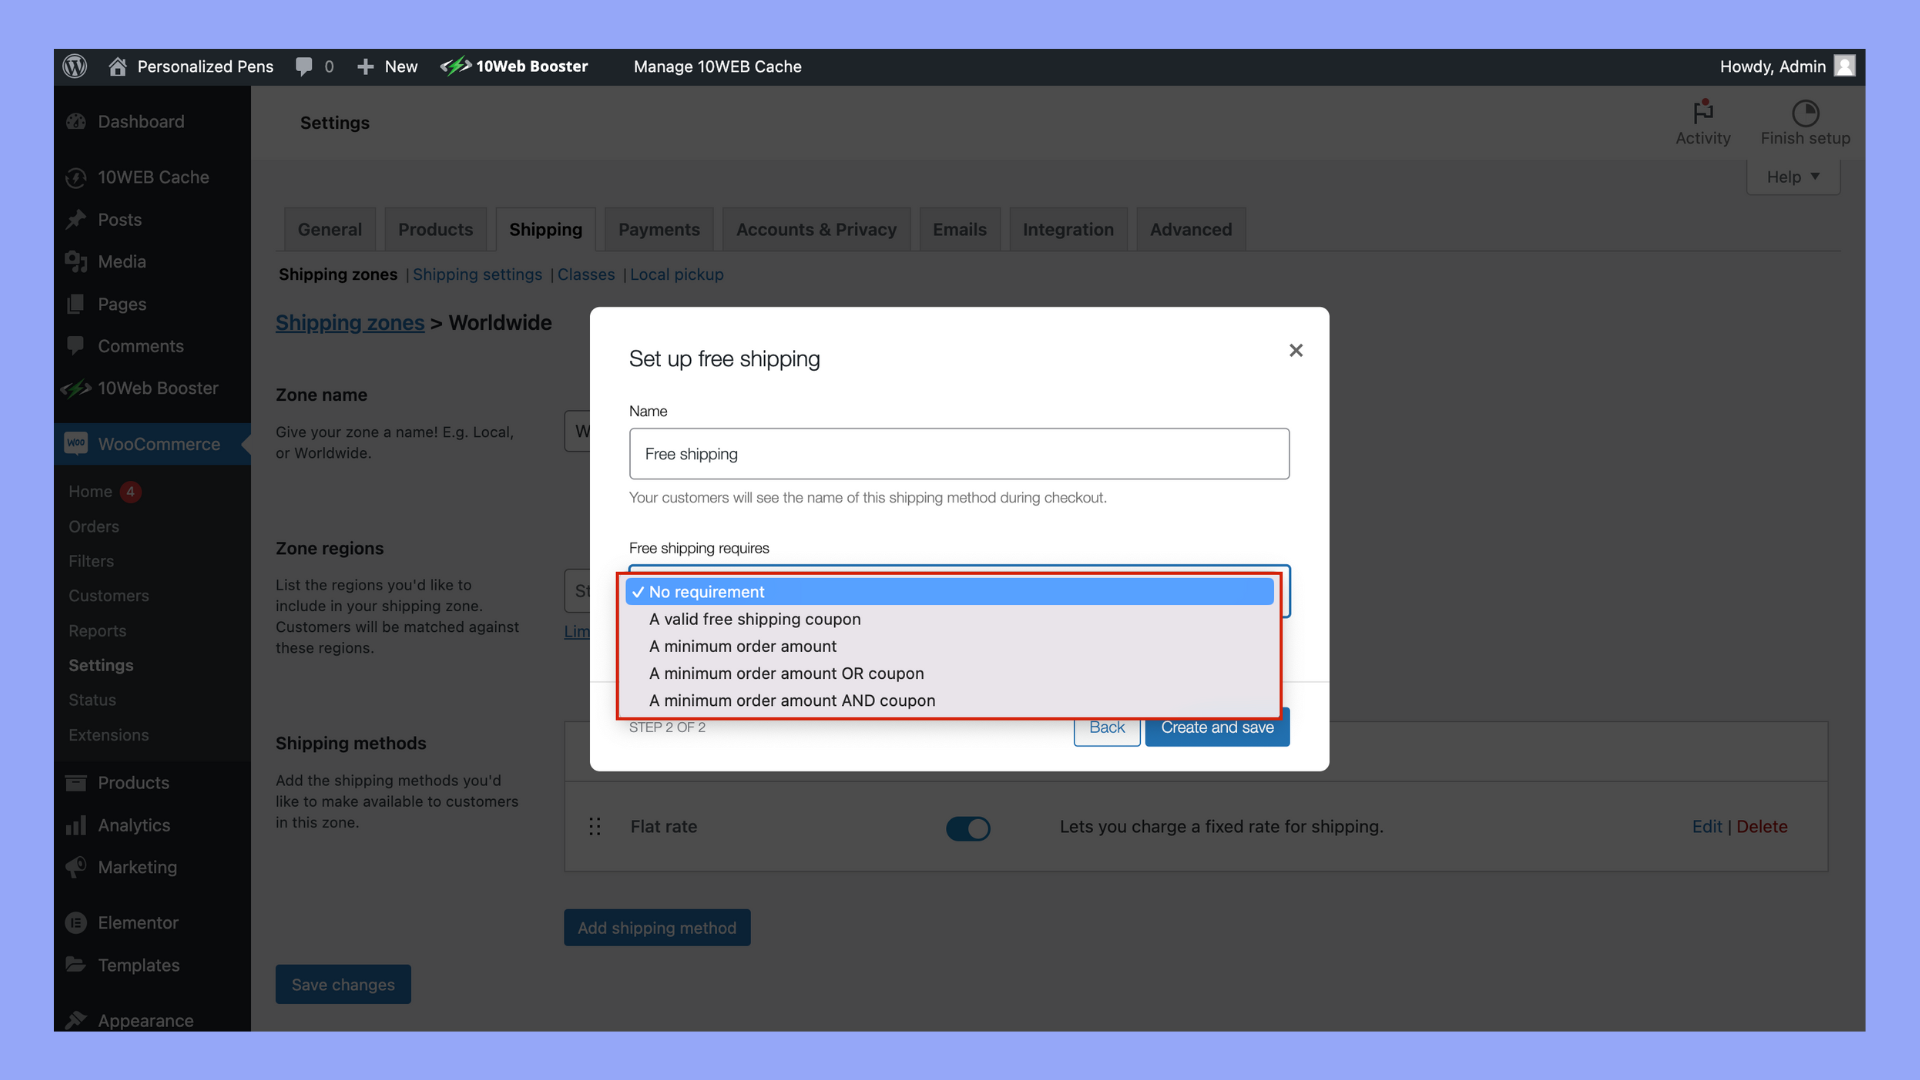
Task: Expand the Help dropdown
Action: coord(1792,177)
